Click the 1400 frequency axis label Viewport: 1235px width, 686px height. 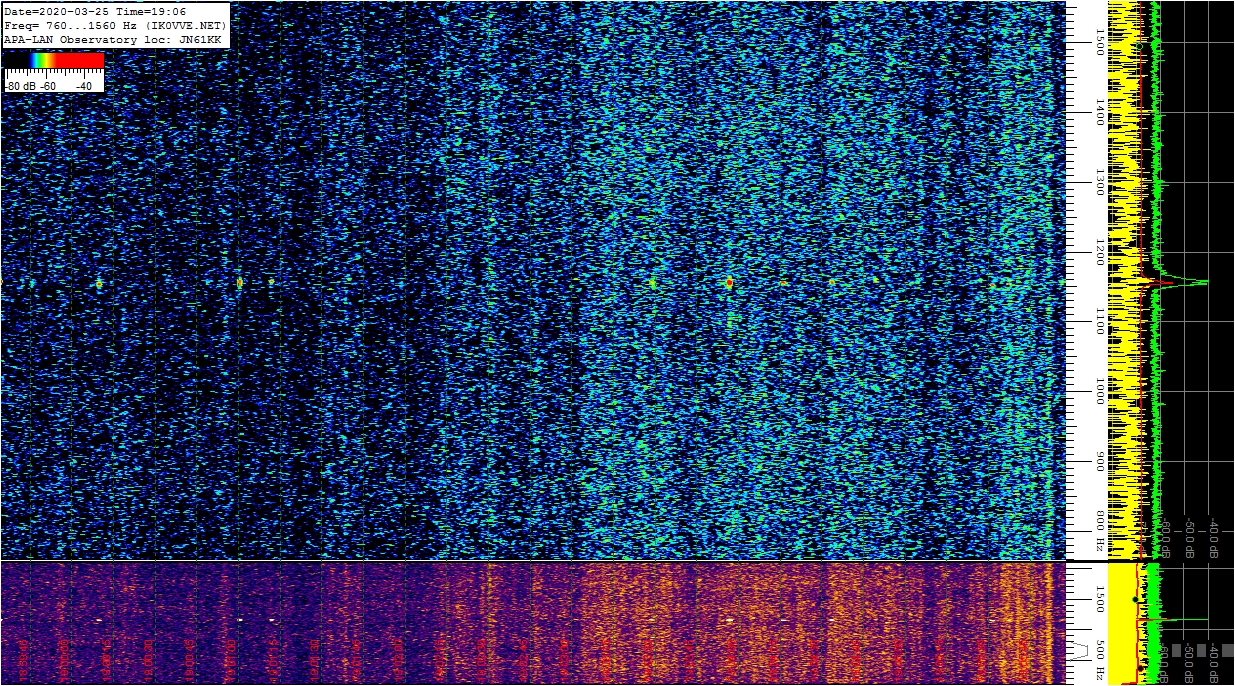1100,113
